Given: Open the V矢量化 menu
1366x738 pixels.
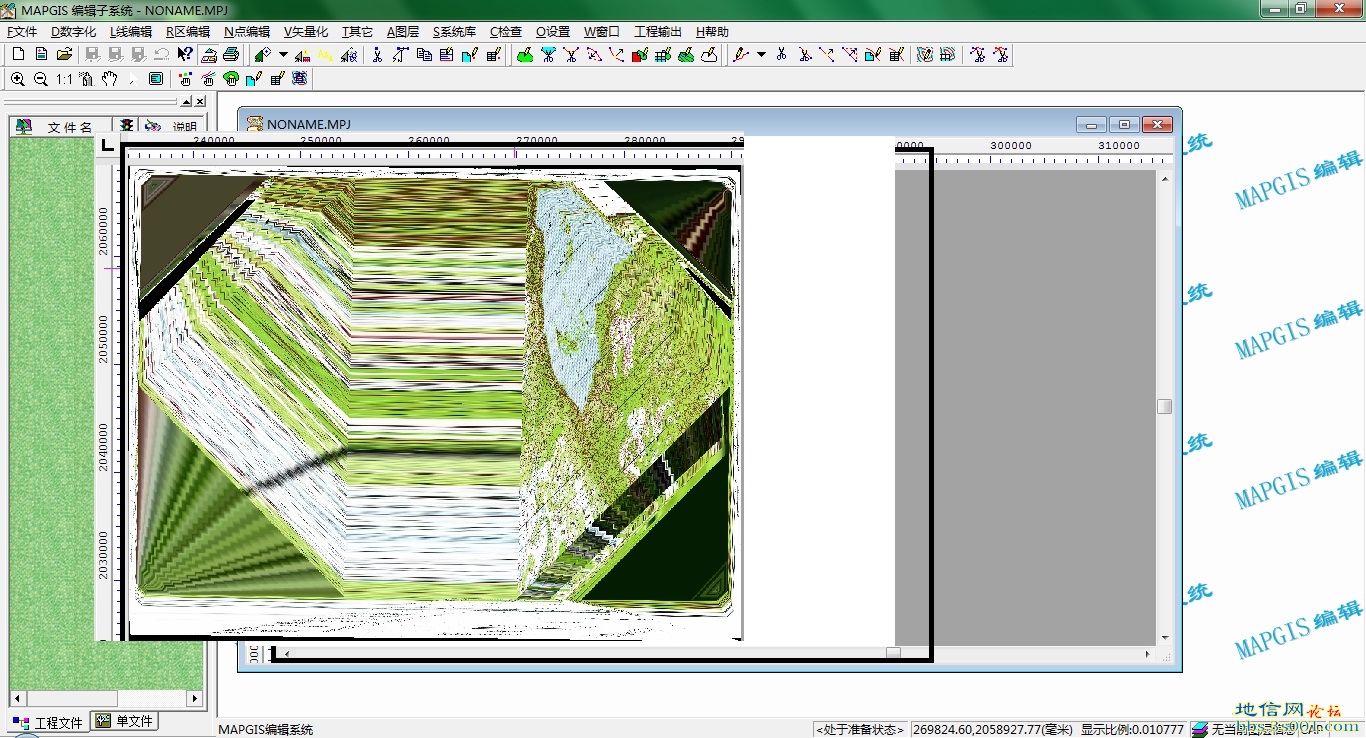Looking at the screenshot, I should tap(306, 32).
